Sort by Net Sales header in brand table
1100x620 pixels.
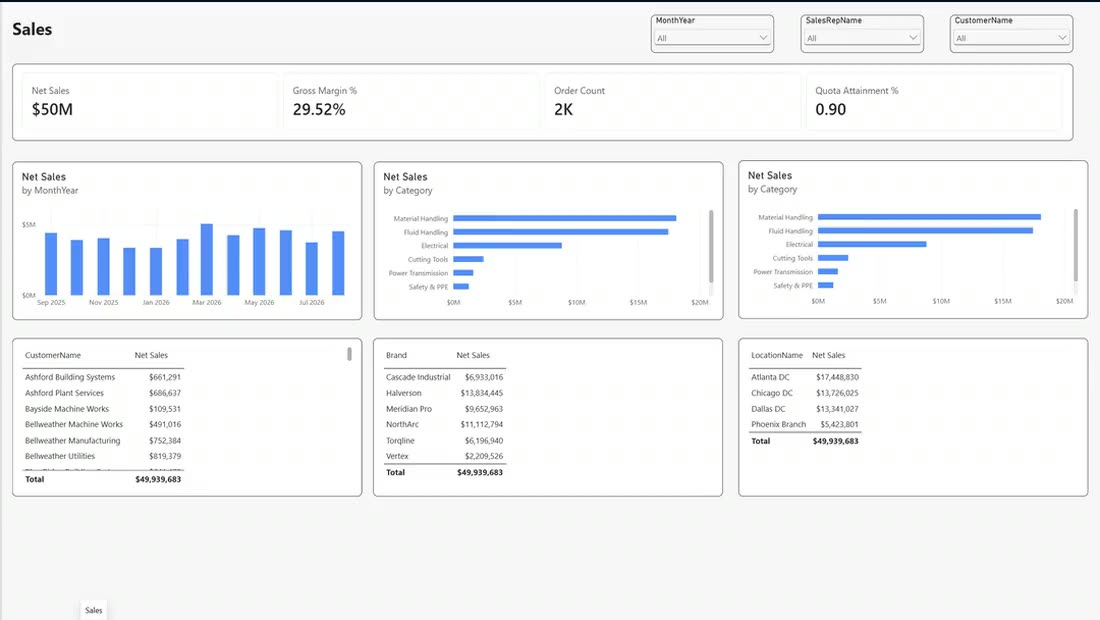(473, 356)
